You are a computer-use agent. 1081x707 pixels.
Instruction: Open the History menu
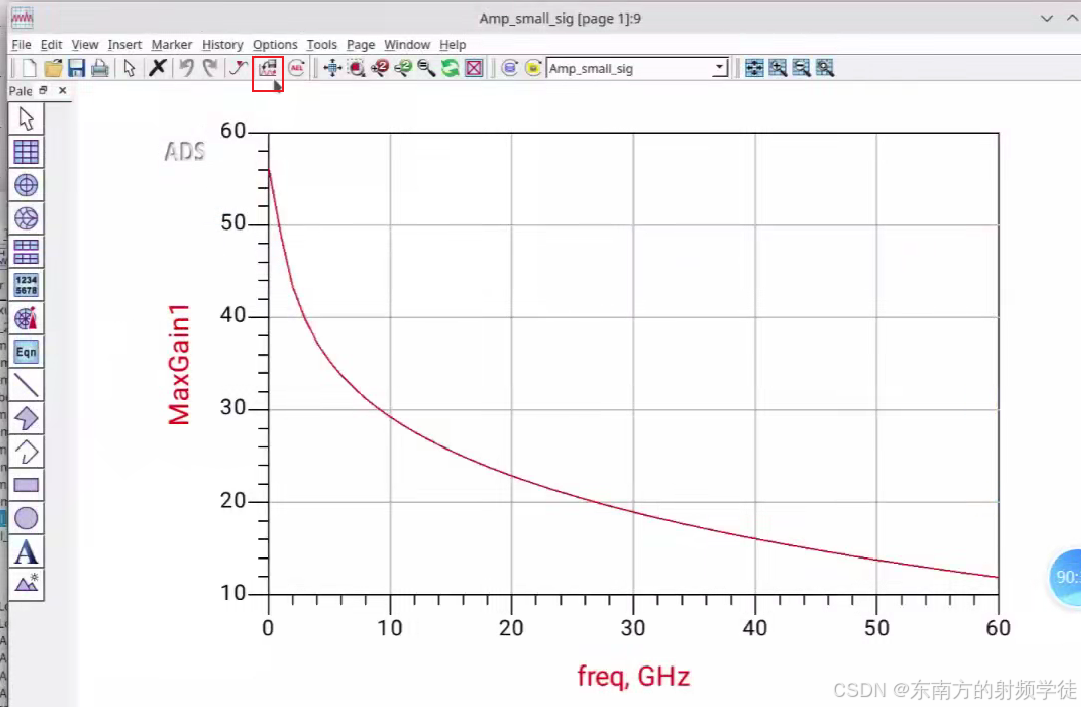pos(223,44)
